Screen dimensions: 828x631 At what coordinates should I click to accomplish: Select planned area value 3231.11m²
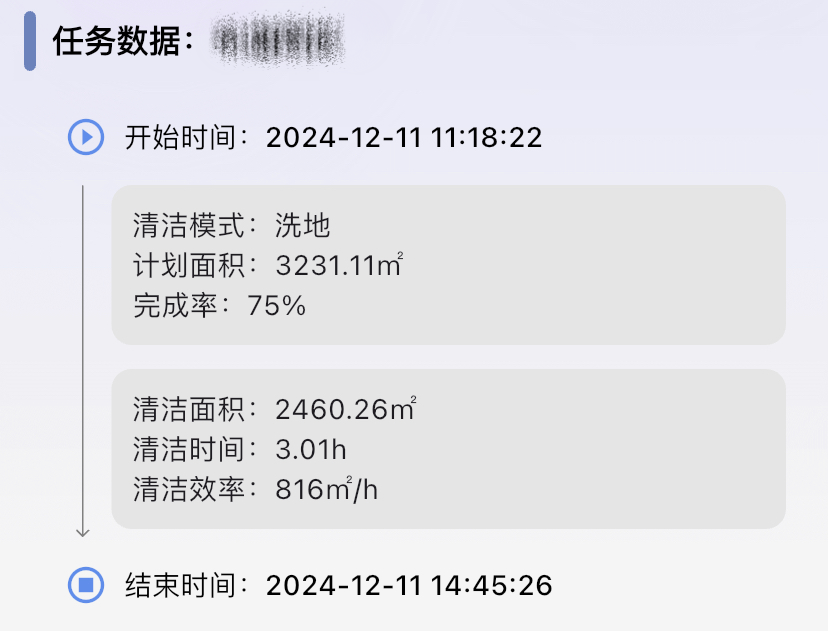(x=339, y=266)
